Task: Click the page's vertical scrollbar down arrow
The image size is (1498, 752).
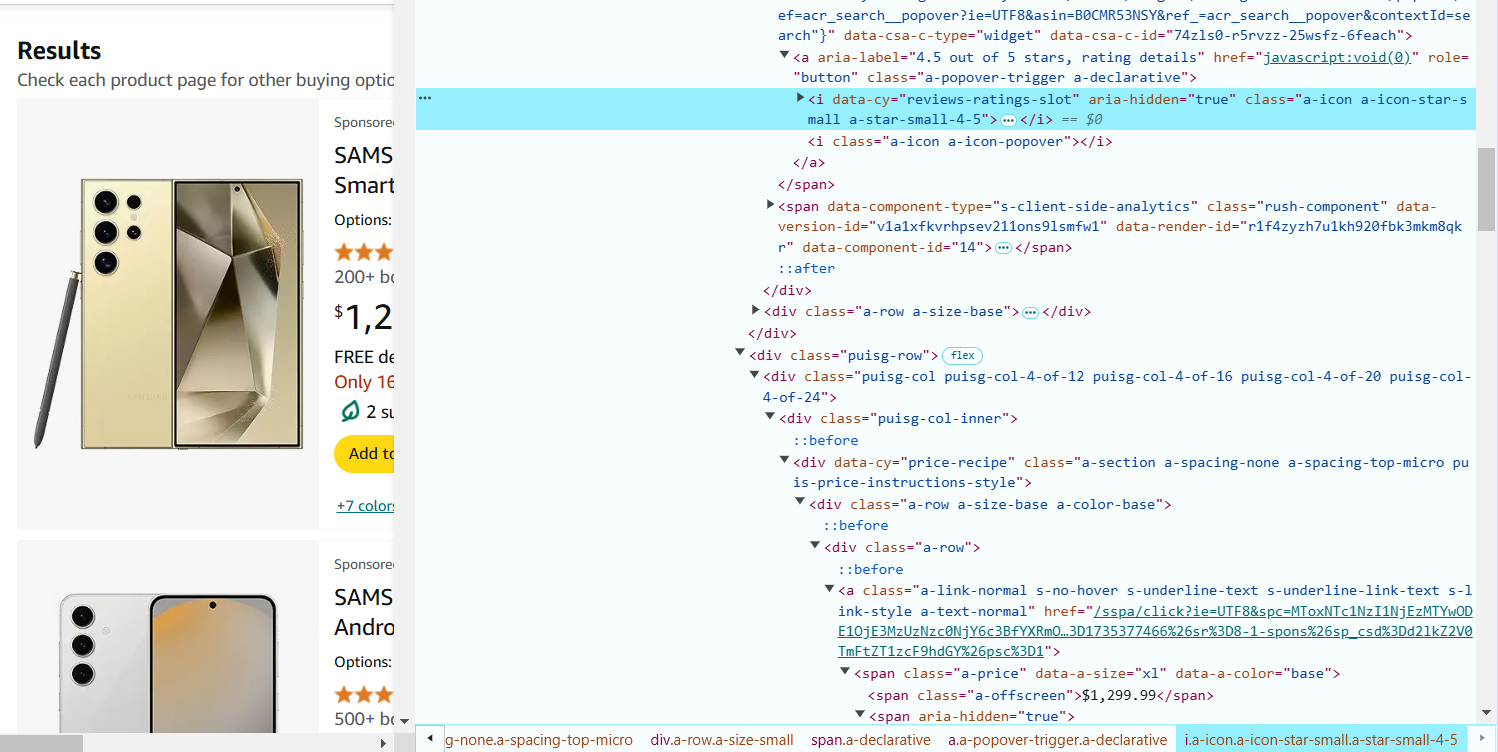Action: coord(404,720)
